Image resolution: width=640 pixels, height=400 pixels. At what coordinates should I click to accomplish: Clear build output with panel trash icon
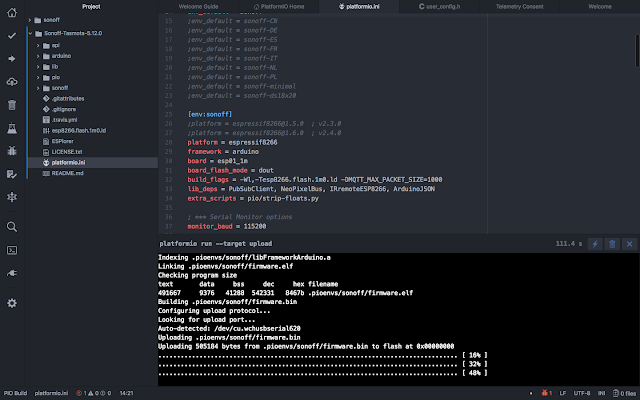[x=612, y=244]
